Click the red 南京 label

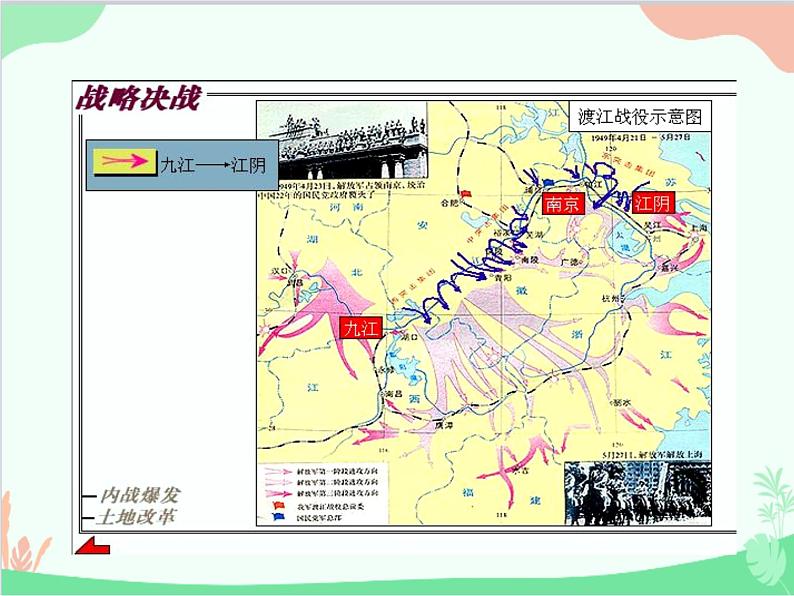562,204
